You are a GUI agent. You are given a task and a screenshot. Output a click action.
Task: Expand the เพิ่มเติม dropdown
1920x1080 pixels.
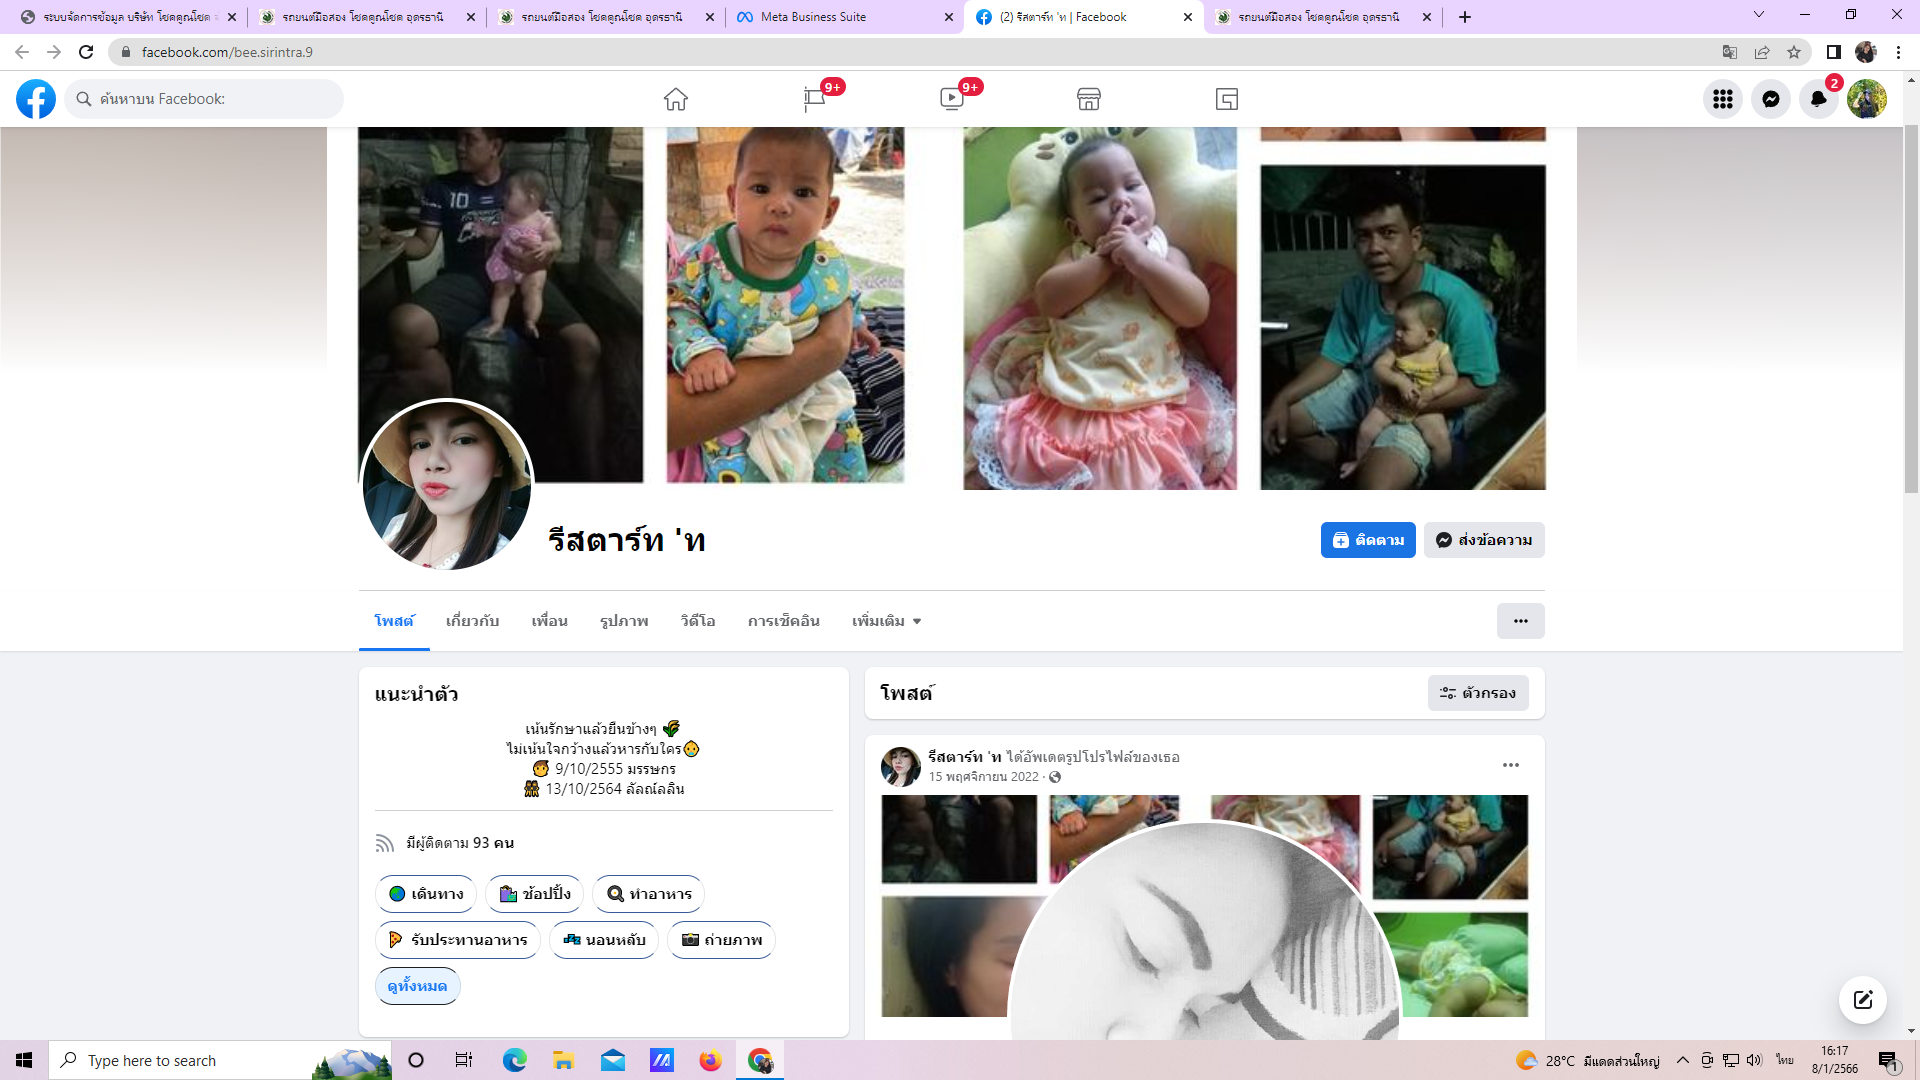tap(886, 621)
